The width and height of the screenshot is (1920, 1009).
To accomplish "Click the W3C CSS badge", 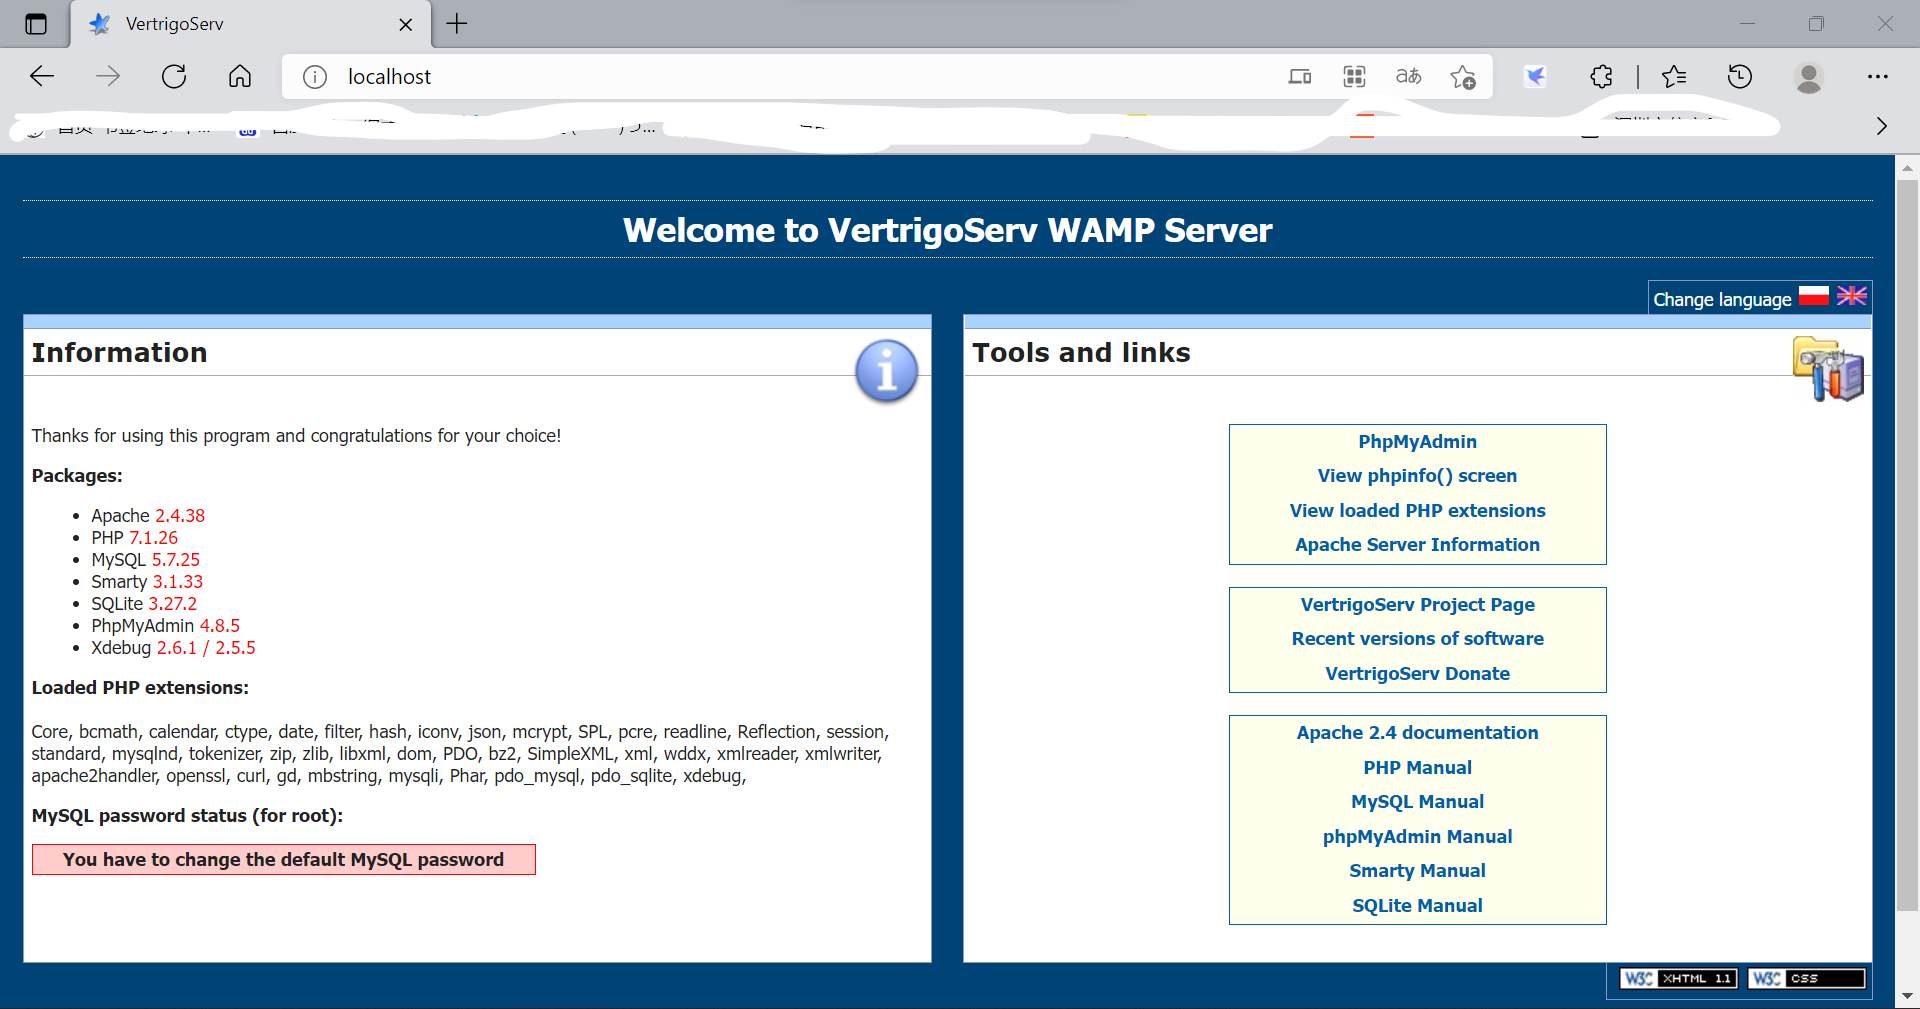I will coord(1806,978).
